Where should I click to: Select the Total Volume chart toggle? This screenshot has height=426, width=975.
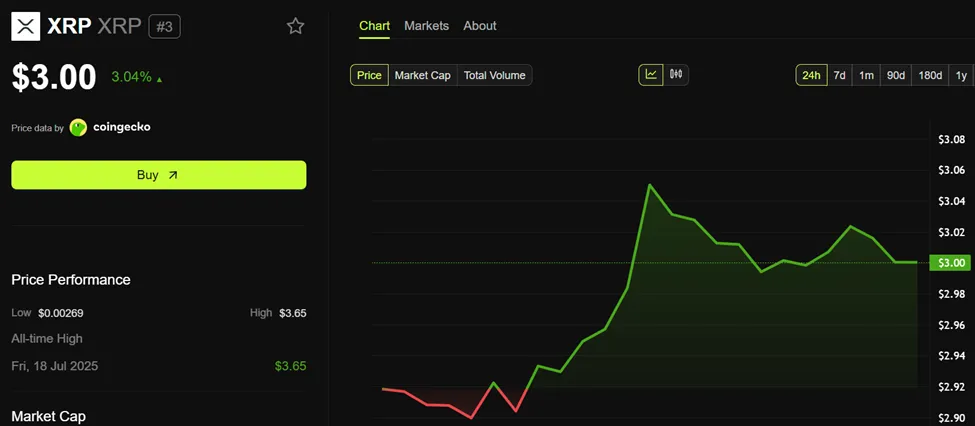point(494,75)
